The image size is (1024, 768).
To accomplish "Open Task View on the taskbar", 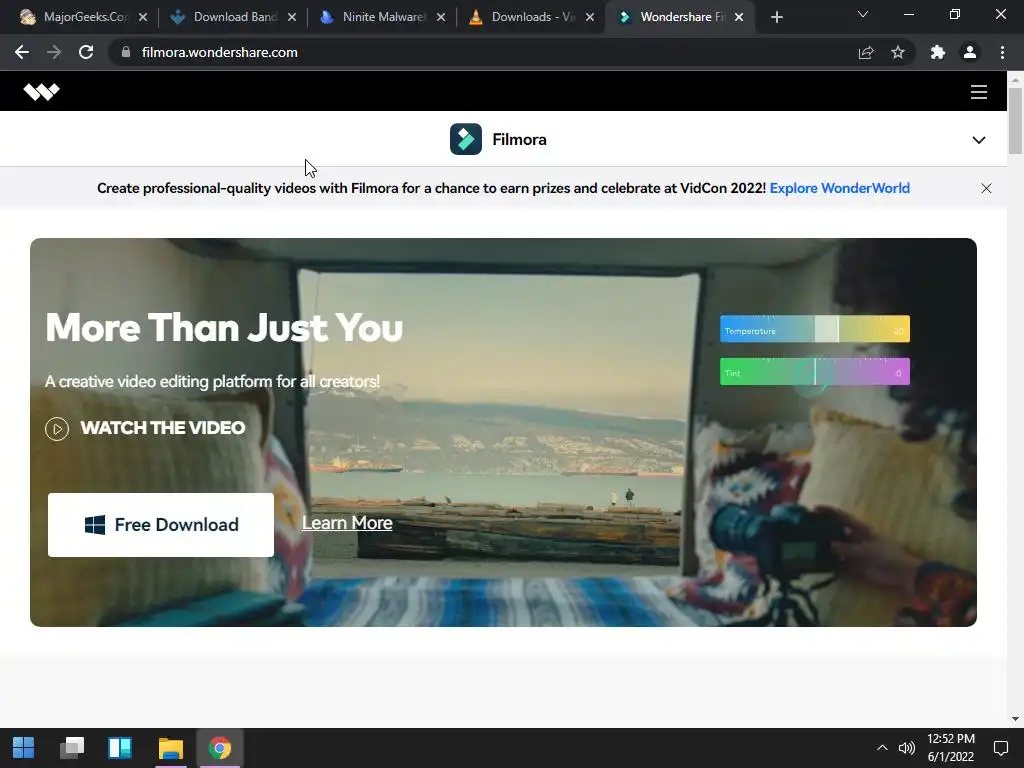I will coord(72,748).
